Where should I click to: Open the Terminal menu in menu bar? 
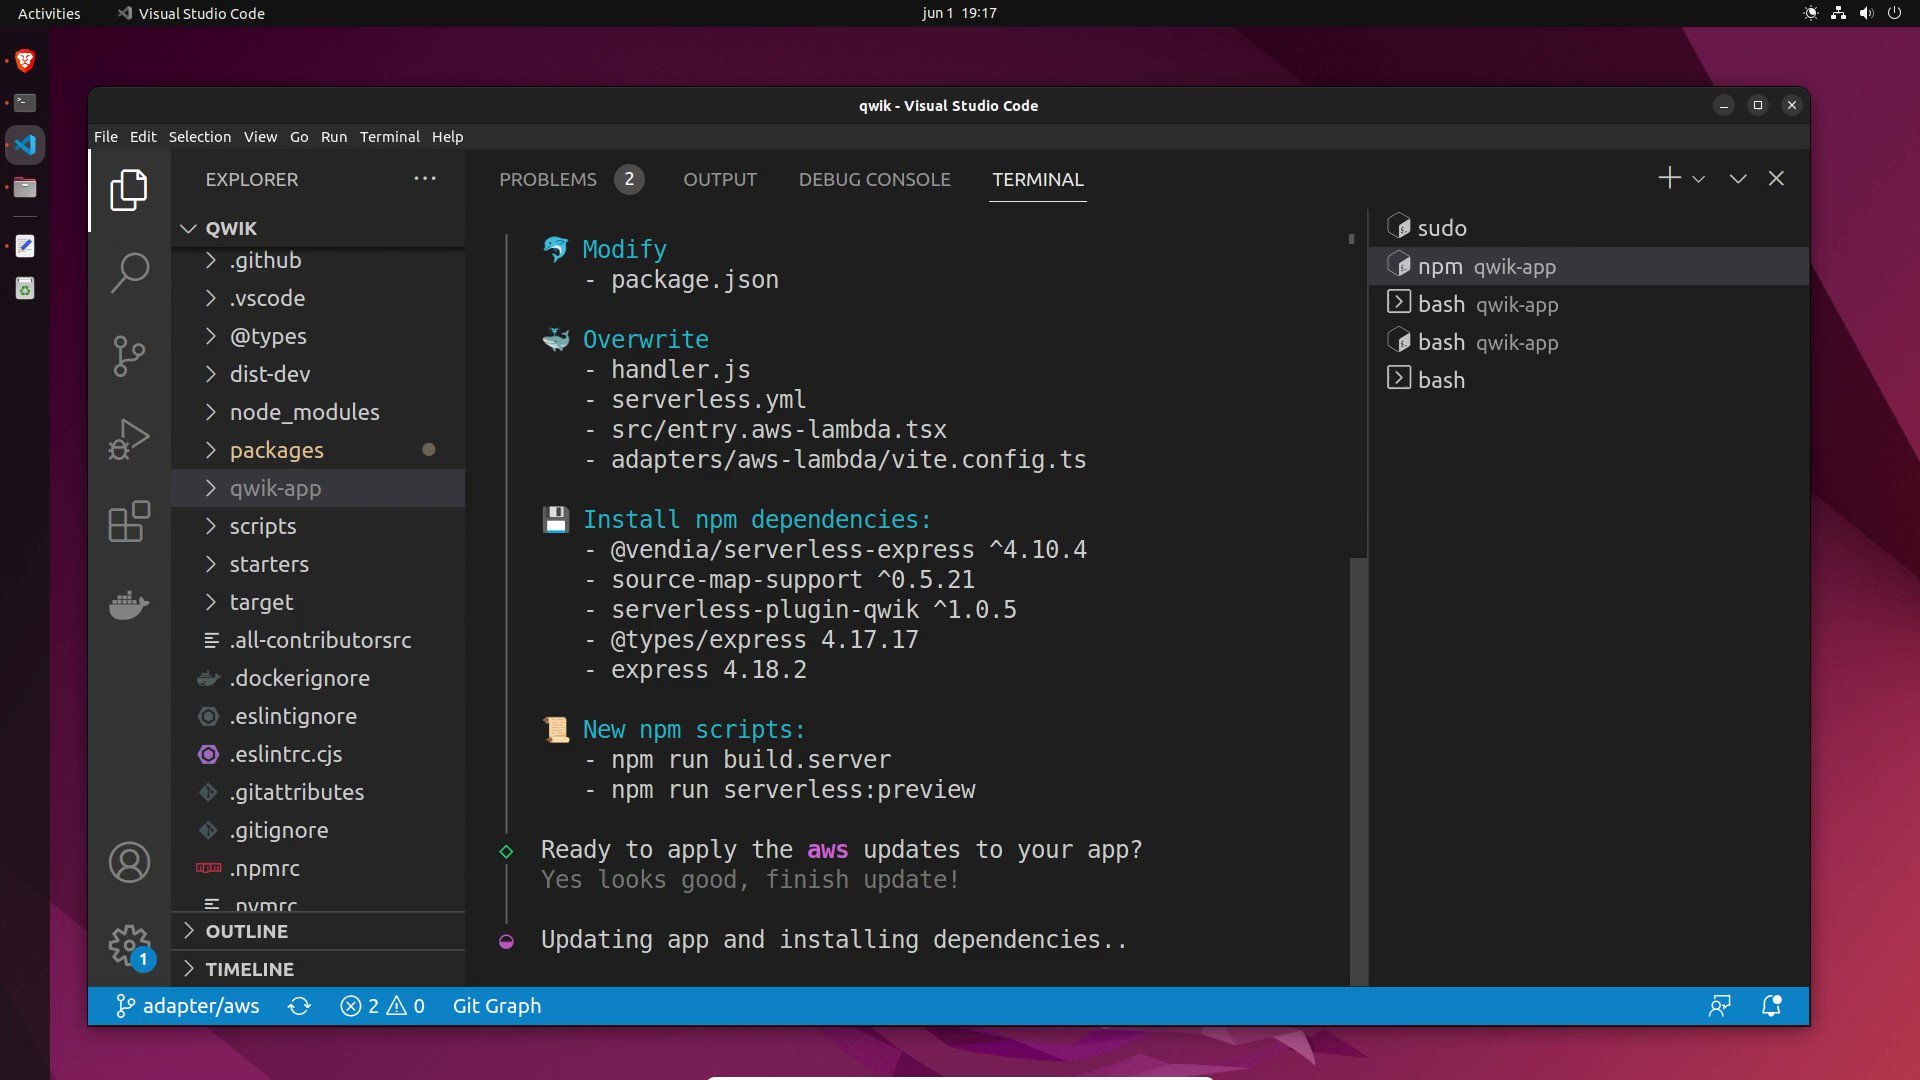[389, 137]
